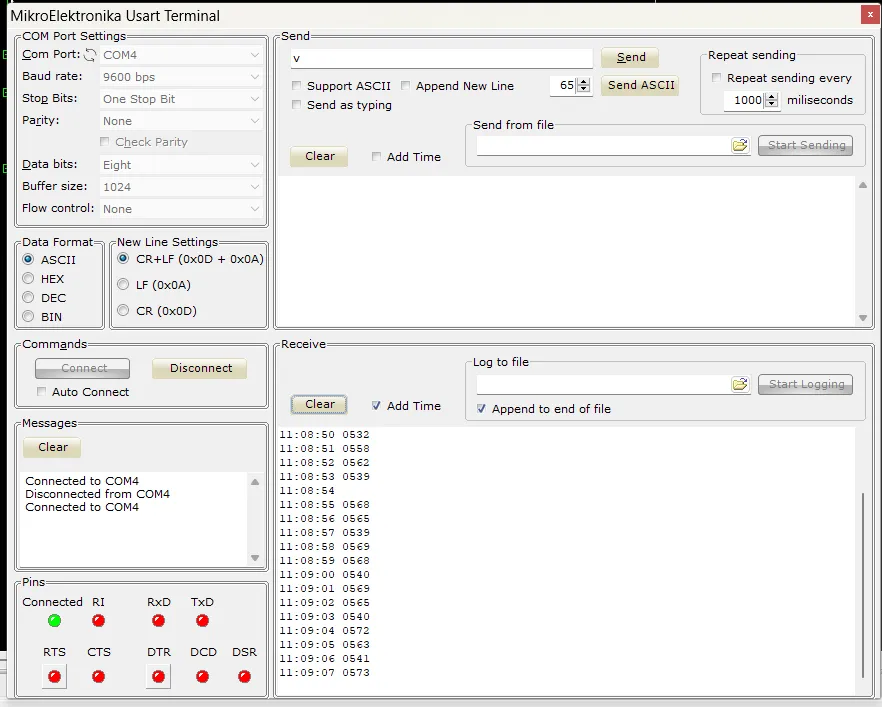Click the Log to file path field
882x707 pixels.
pyautogui.click(x=603, y=384)
